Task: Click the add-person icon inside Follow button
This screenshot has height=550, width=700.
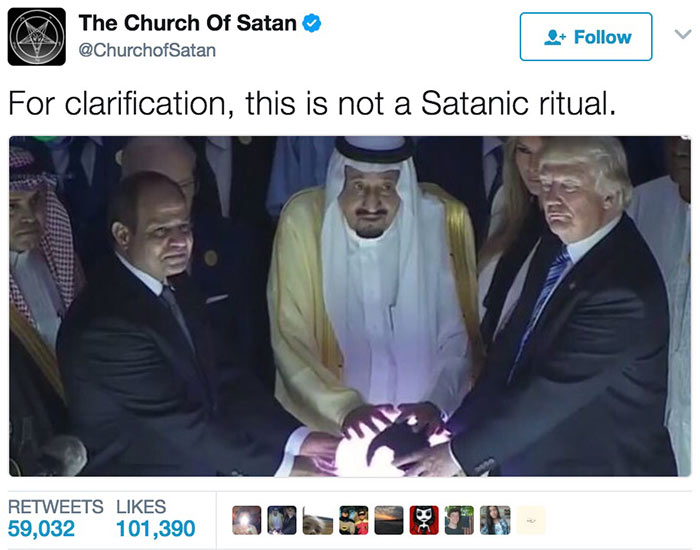Action: click(555, 37)
